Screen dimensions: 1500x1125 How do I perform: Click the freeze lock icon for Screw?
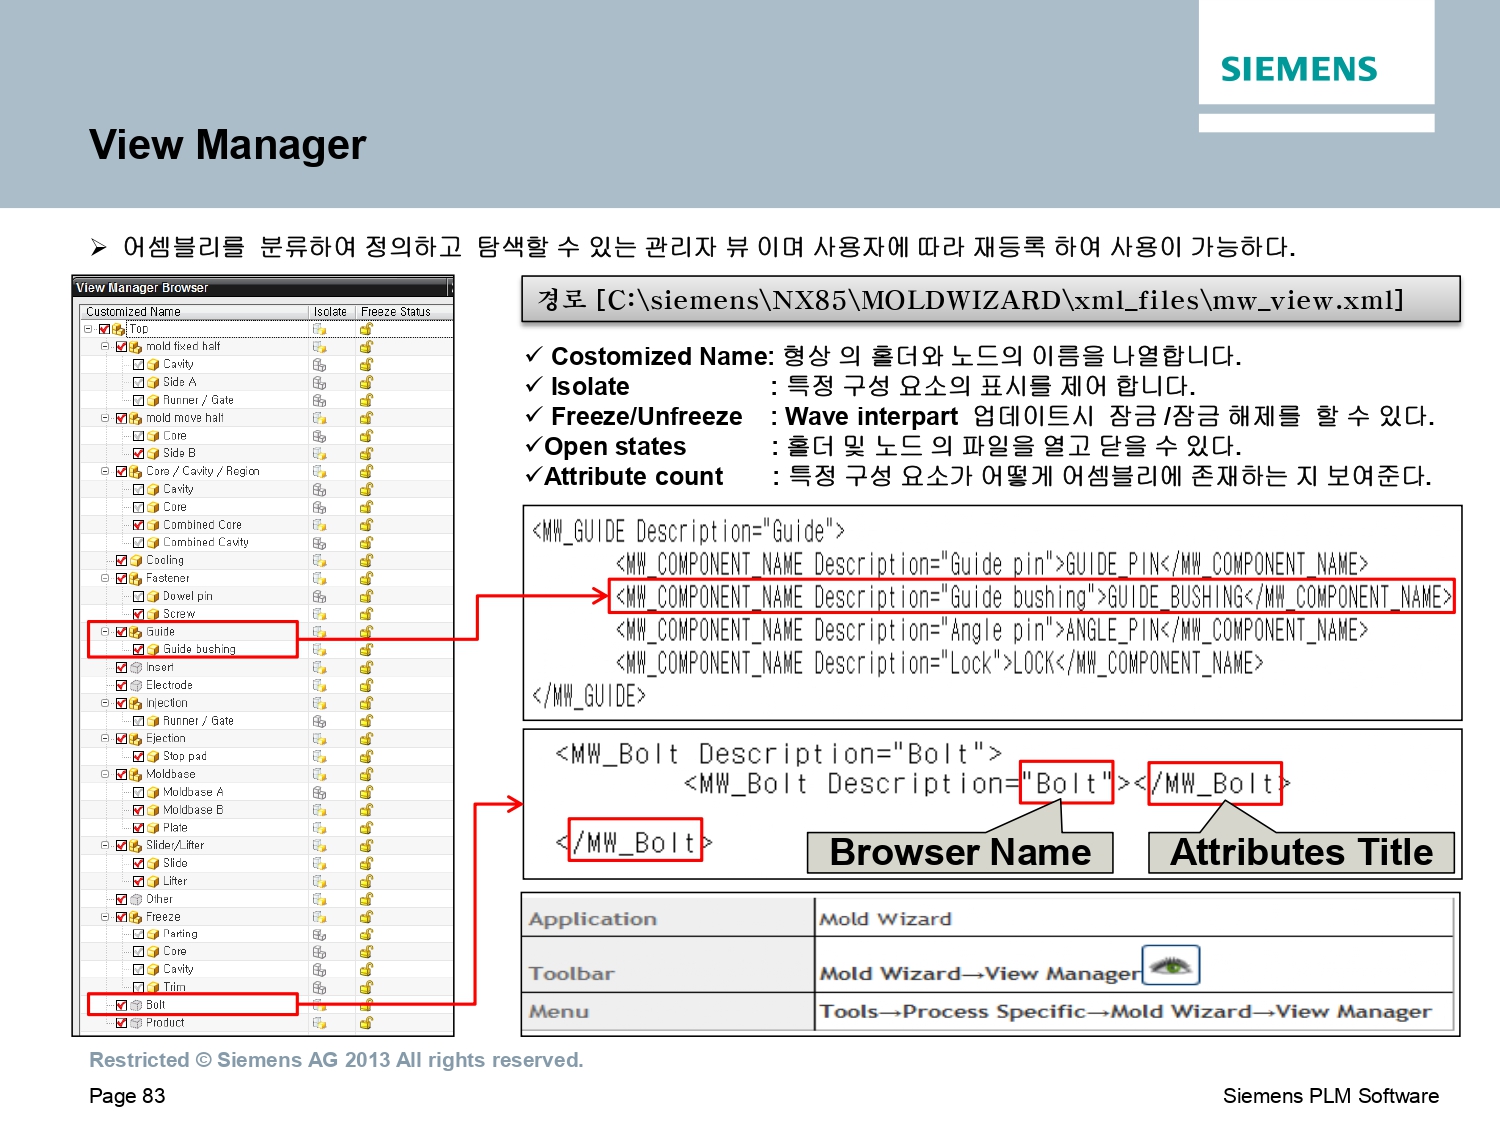pos(366,614)
